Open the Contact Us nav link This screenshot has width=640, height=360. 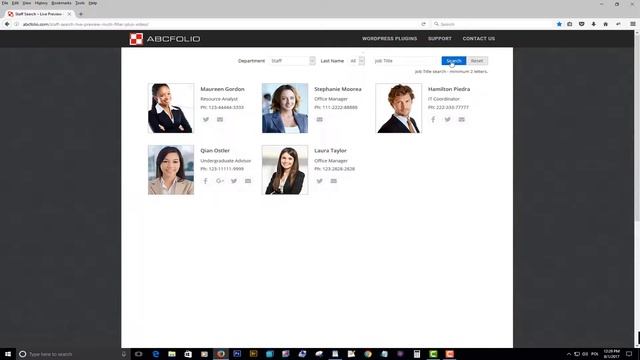click(479, 38)
